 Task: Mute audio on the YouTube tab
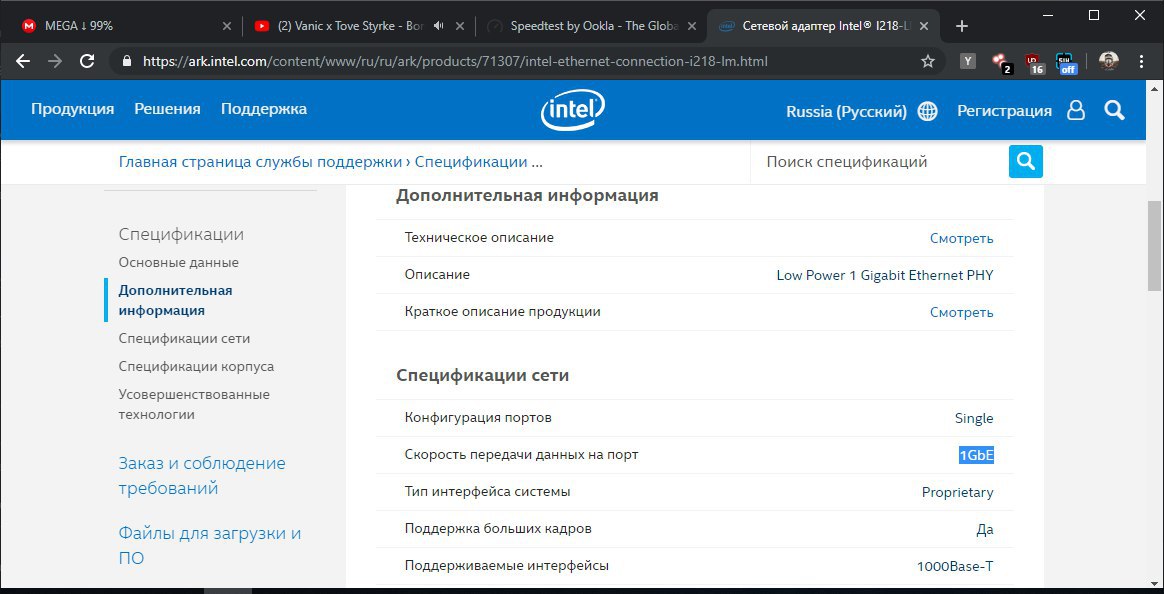[x=439, y=26]
